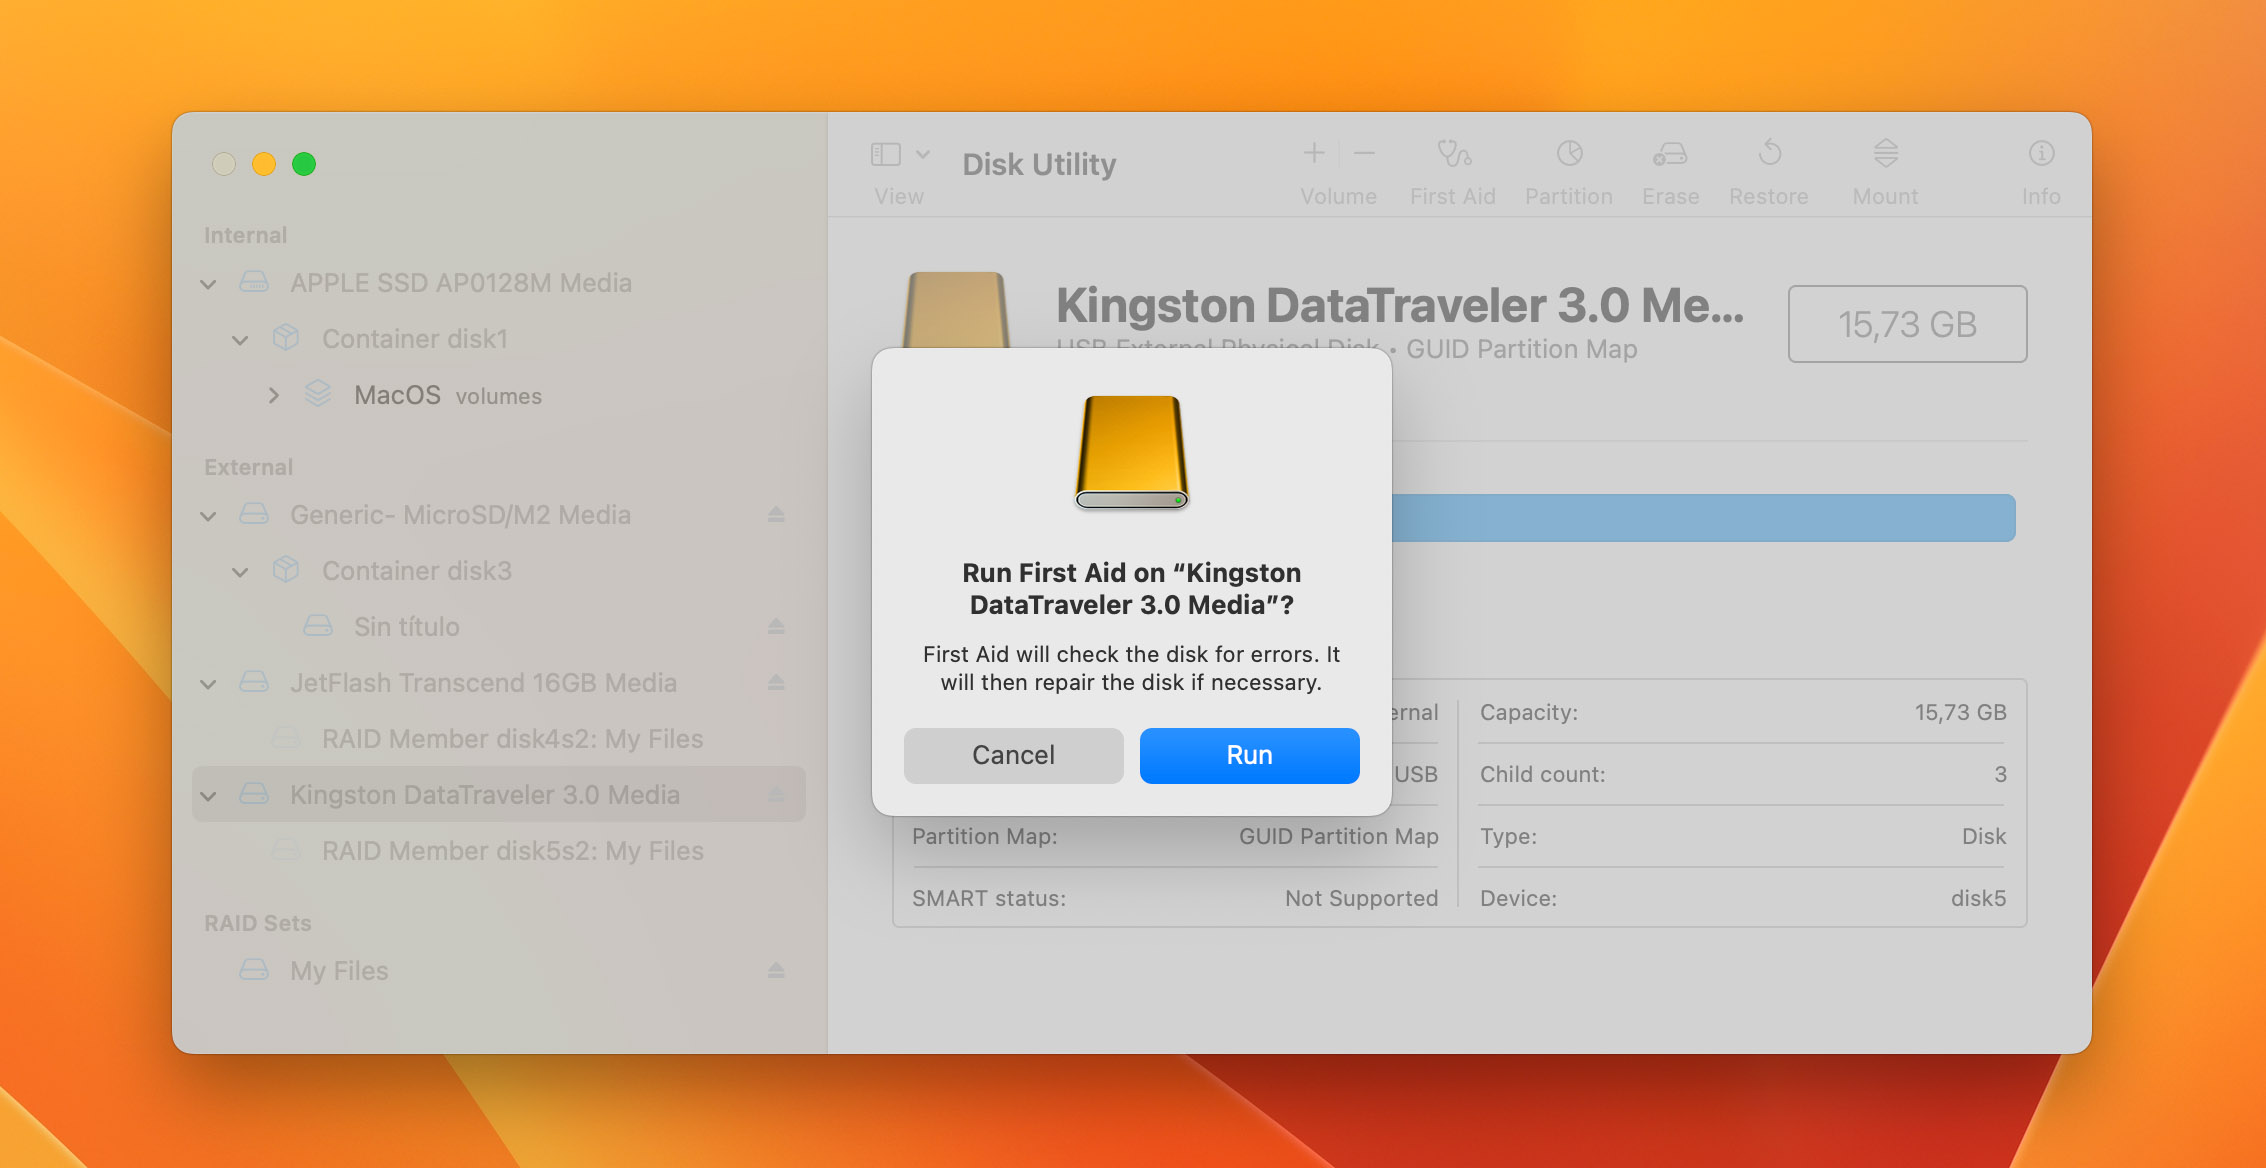The width and height of the screenshot is (2266, 1168).
Task: Select RAID Member disk5s2: My Files
Action: (499, 850)
